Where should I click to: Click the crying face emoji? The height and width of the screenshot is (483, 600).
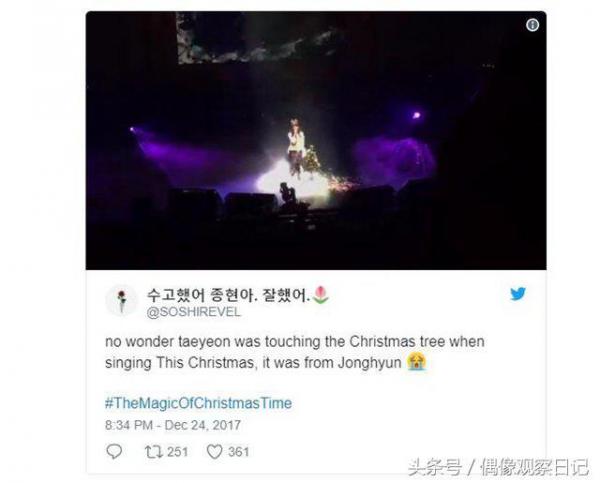pos(416,362)
